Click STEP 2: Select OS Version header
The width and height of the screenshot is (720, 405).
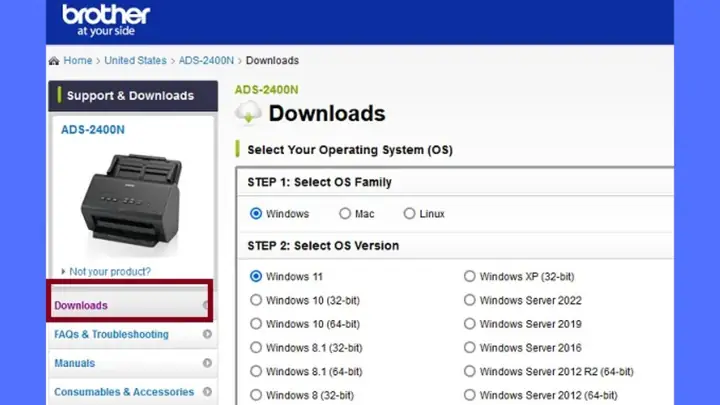323,246
